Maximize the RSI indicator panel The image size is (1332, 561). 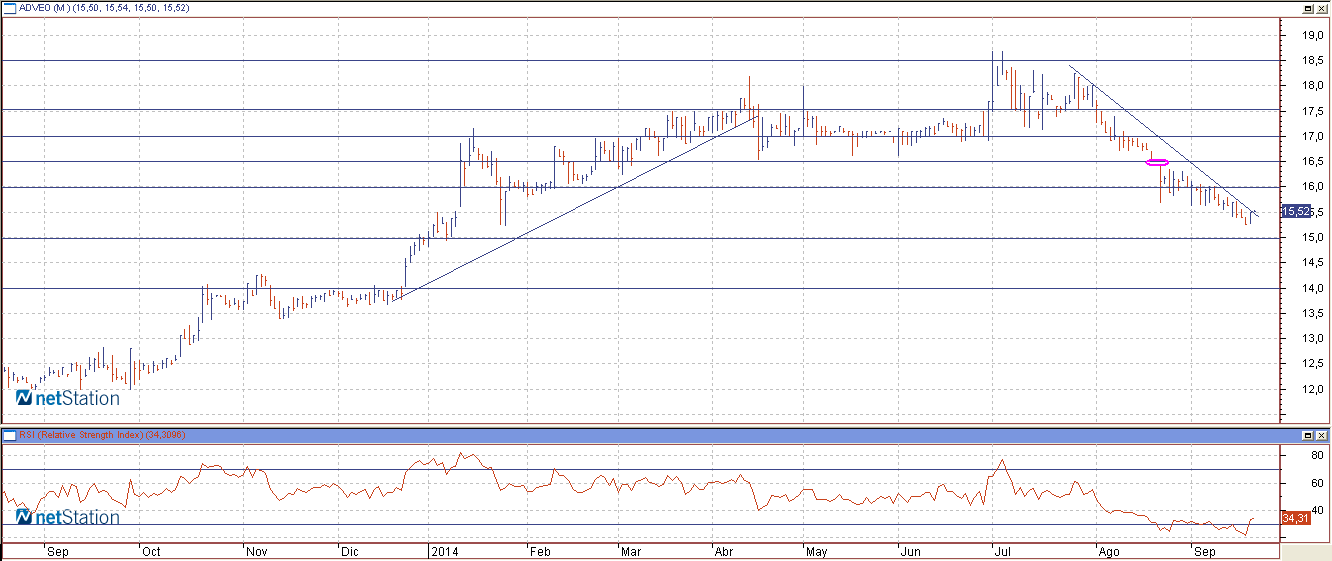pos(1307,436)
